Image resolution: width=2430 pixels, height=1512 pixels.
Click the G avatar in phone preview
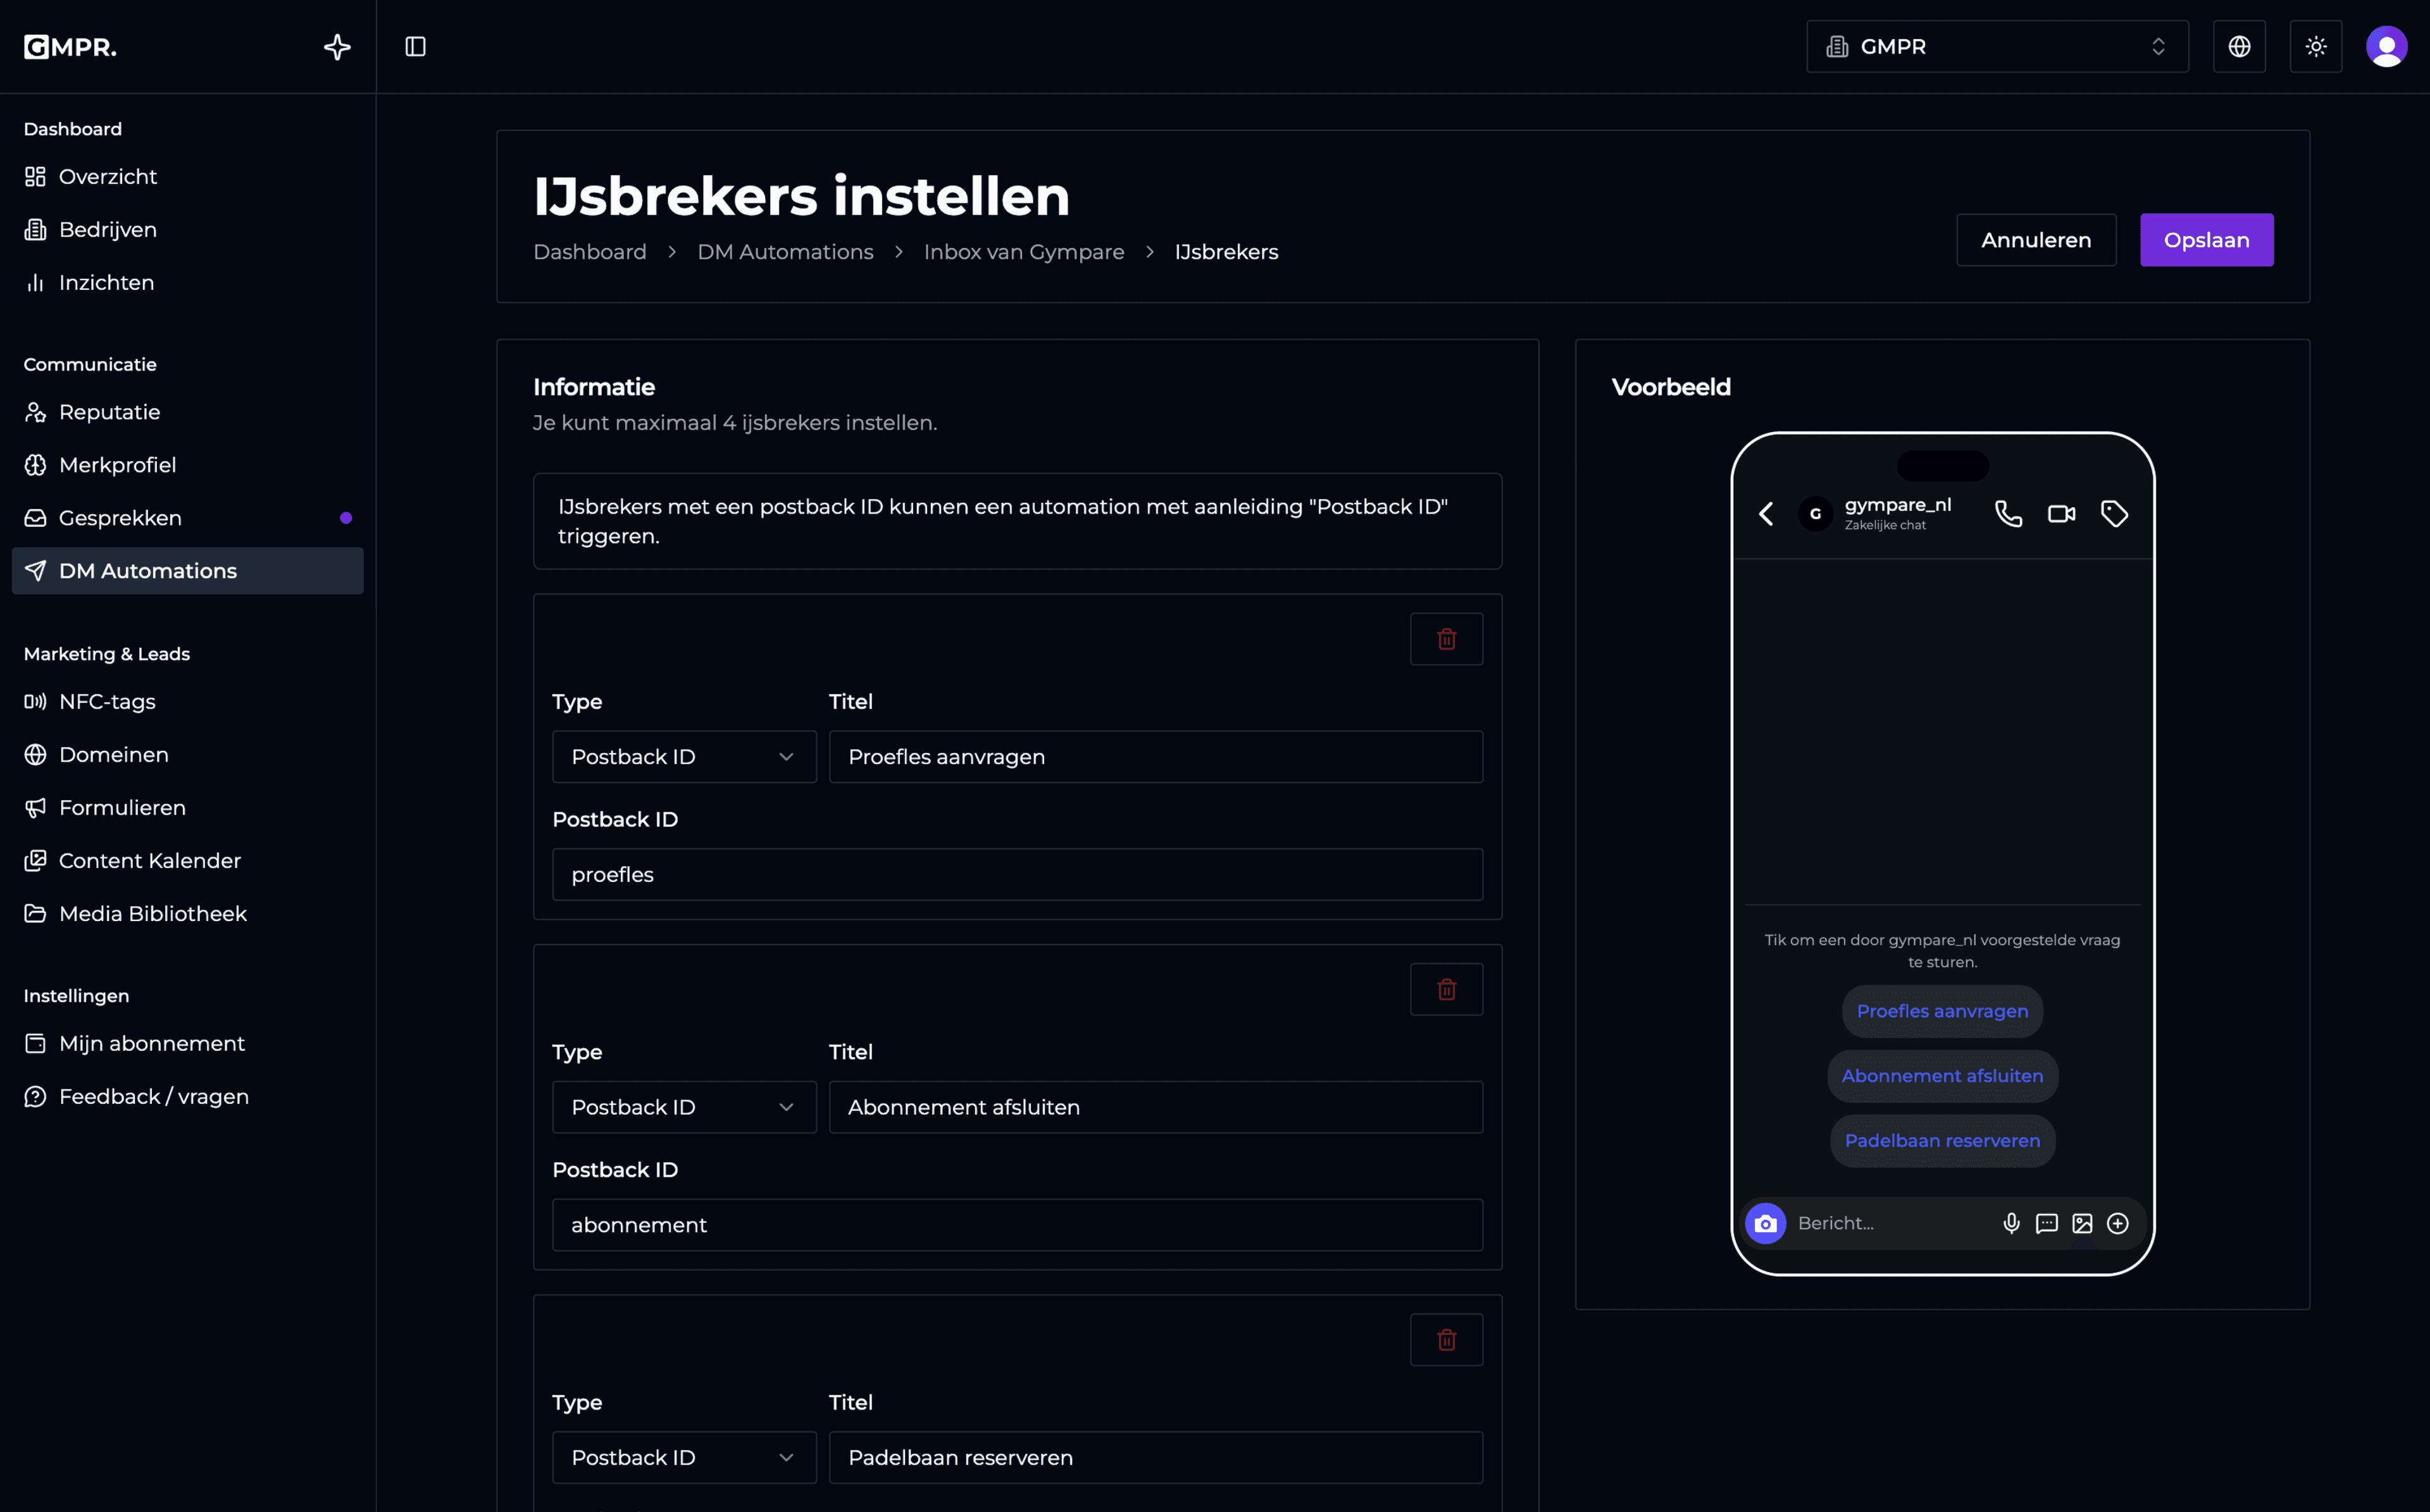pos(1815,514)
